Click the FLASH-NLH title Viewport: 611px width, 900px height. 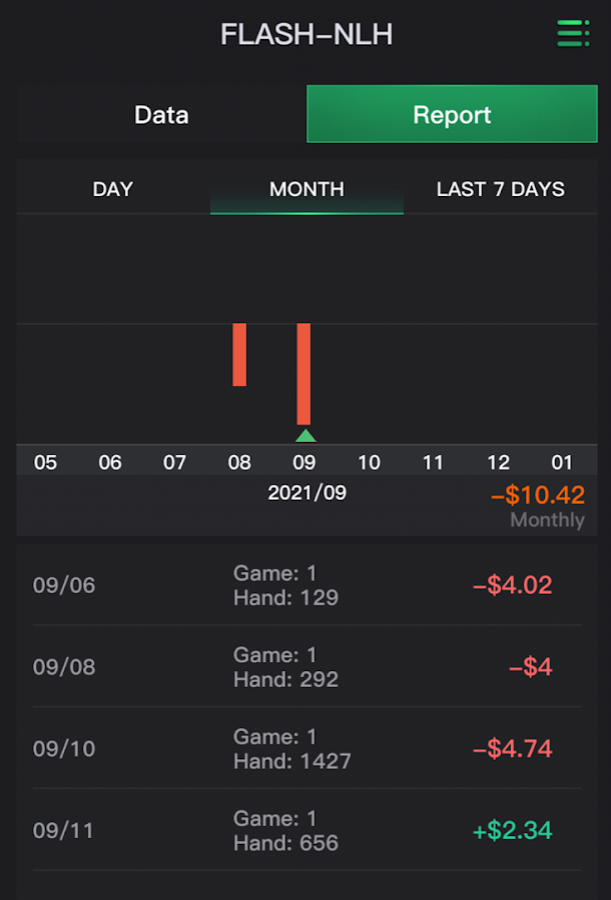(307, 35)
